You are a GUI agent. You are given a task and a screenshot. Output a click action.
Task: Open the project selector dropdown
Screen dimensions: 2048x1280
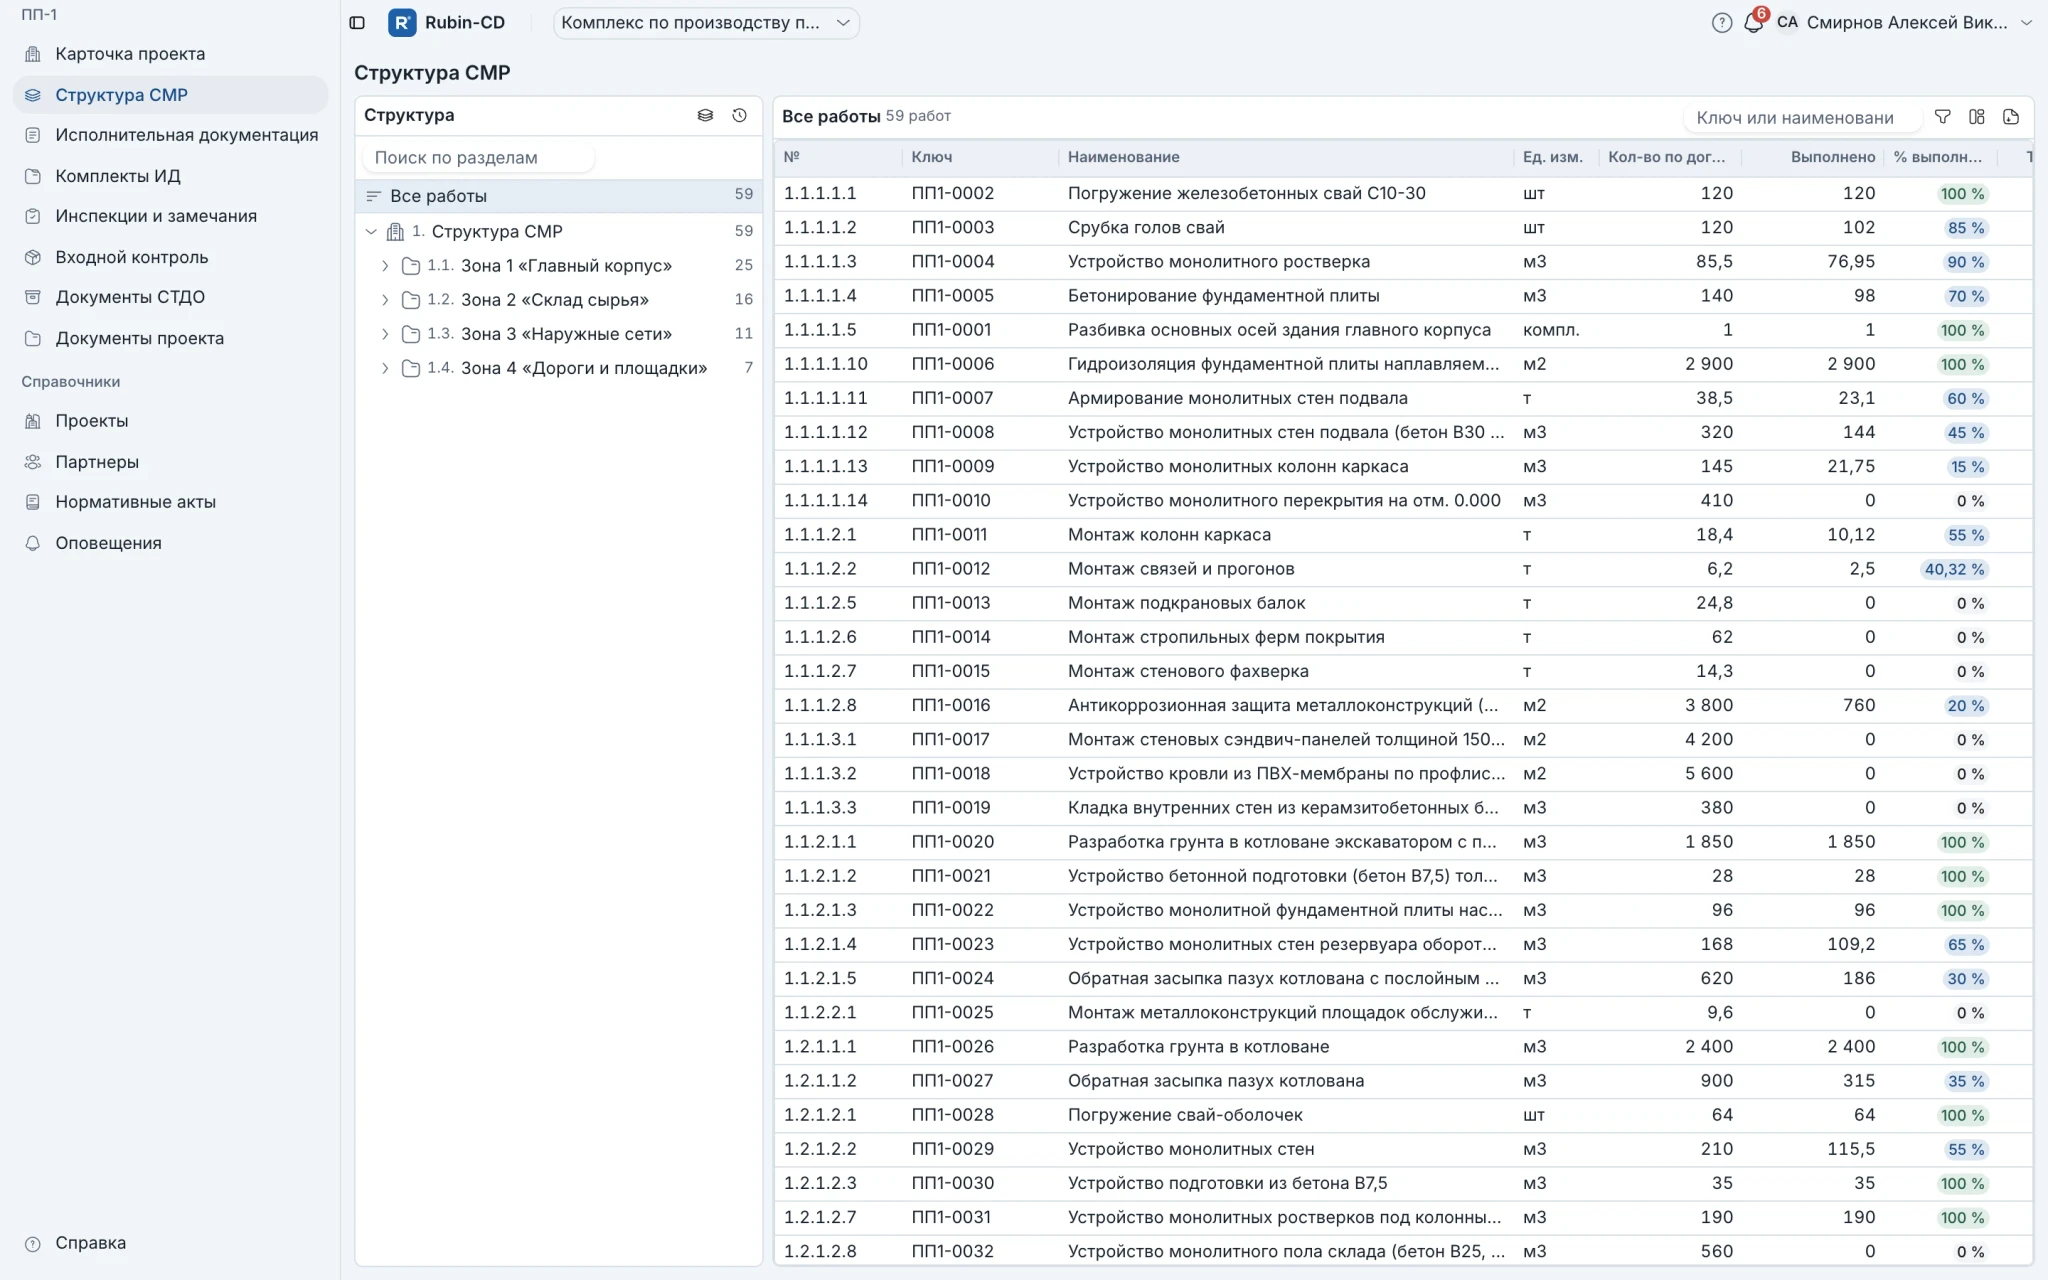[706, 23]
